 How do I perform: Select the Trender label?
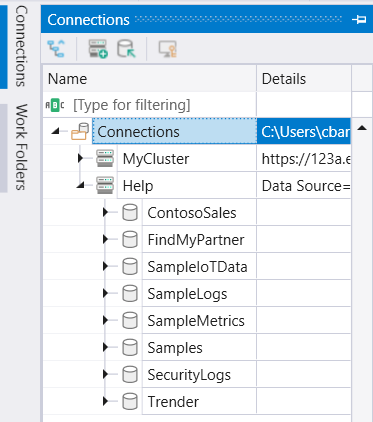point(173,402)
